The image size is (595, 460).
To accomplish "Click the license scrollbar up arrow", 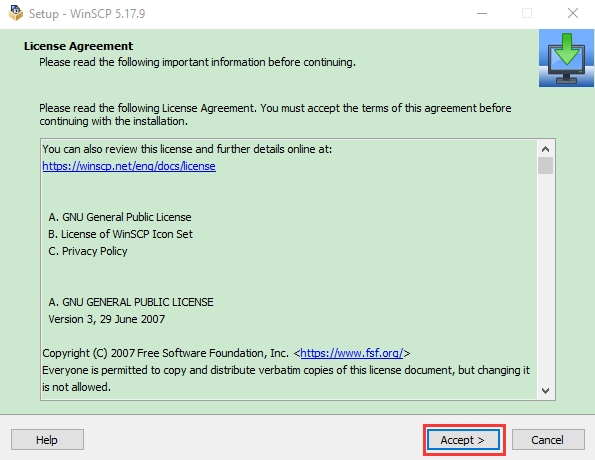I will pos(545,149).
